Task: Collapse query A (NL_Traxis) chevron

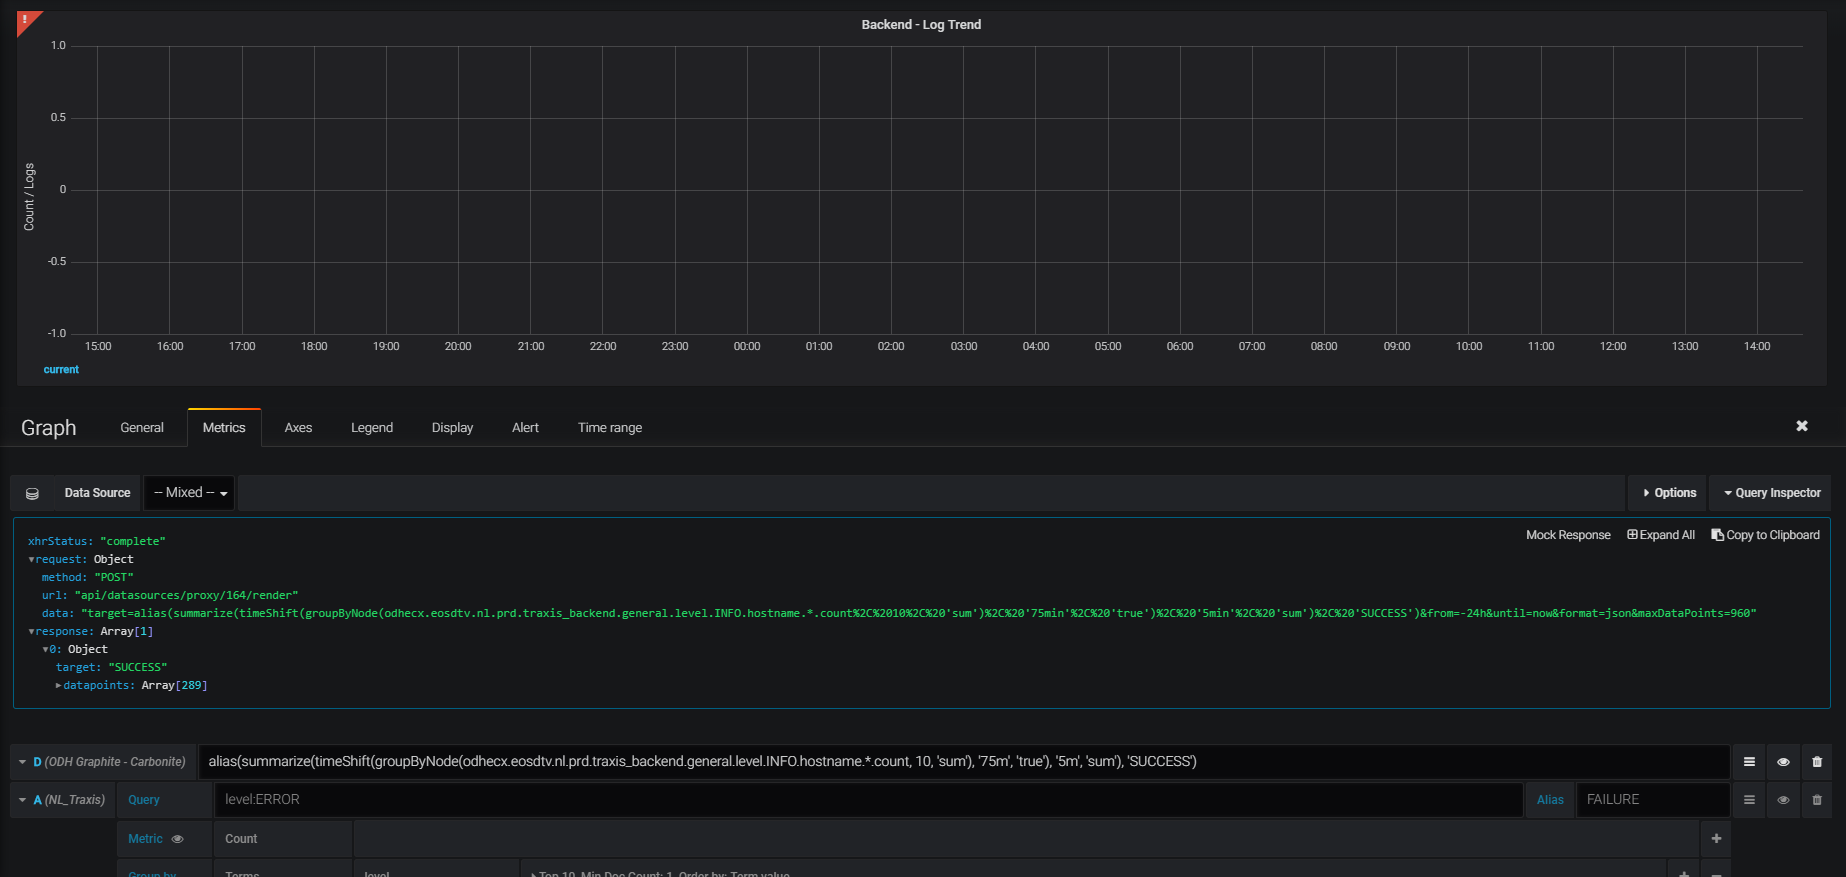Action: pyautogui.click(x=22, y=800)
